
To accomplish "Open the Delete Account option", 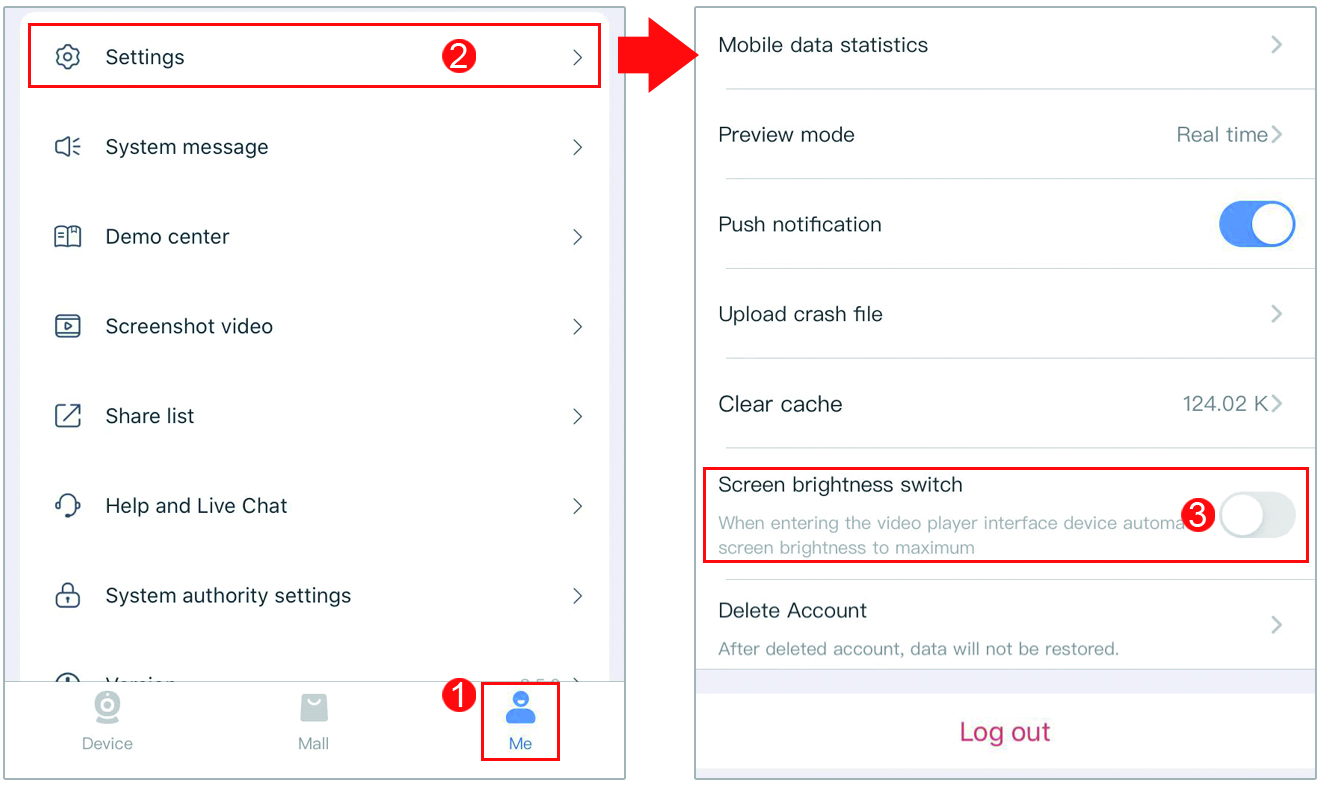I will pyautogui.click(x=1005, y=626).
